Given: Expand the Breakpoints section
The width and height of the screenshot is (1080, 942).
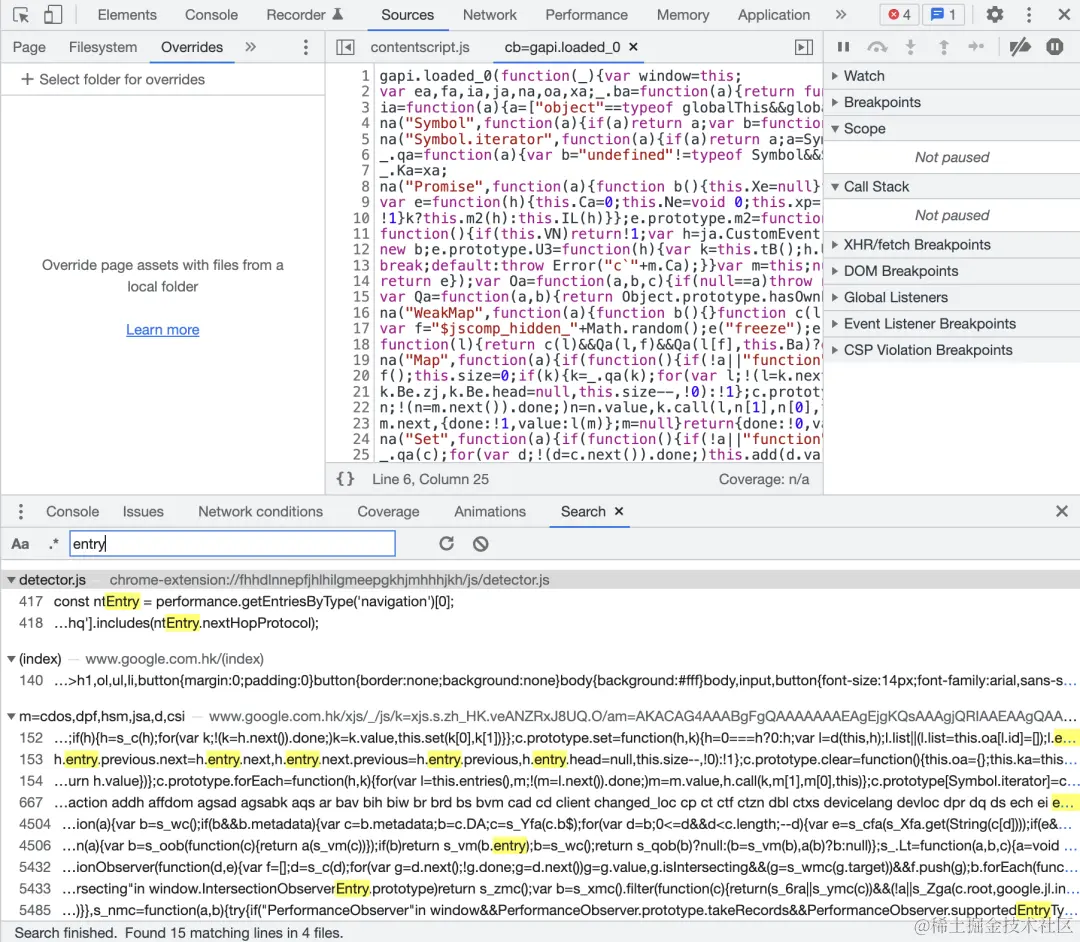Looking at the screenshot, I should coord(951,102).
